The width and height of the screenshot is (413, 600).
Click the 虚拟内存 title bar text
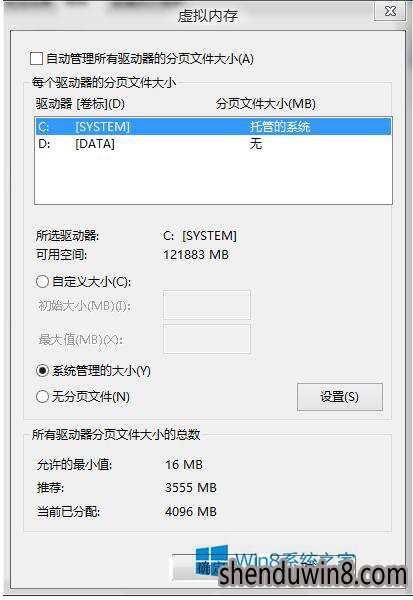point(207,16)
